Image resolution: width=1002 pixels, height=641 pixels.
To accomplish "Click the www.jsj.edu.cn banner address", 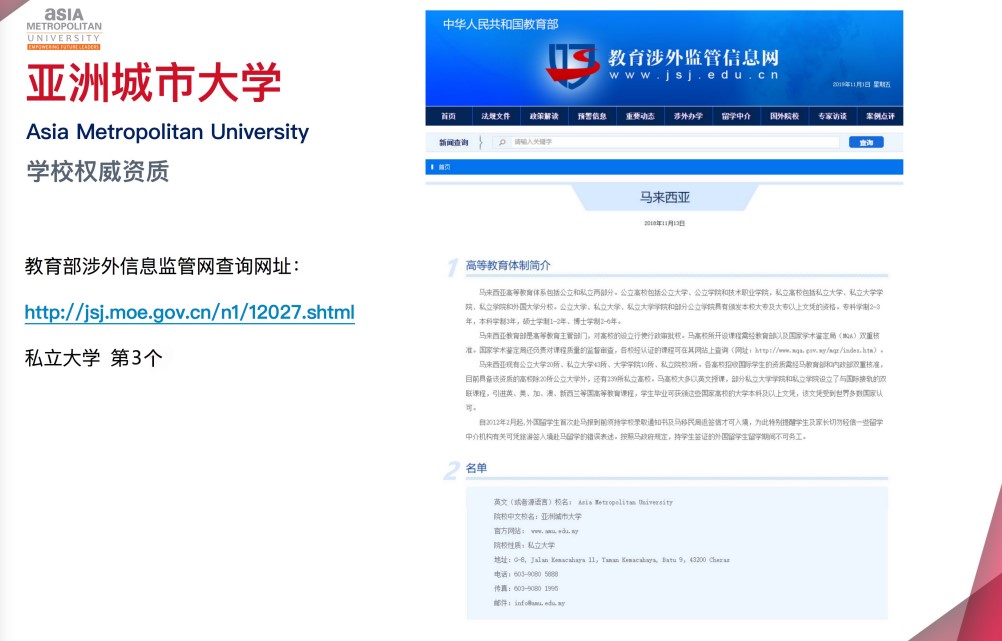I will coord(693,75).
